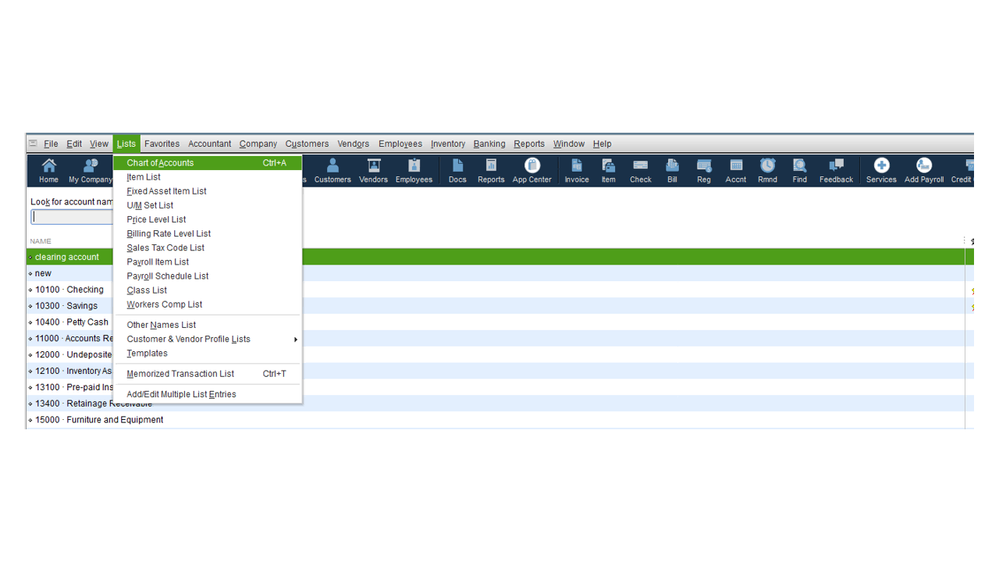The width and height of the screenshot is (999, 562).
Task: Open the Vendors toolbar icon
Action: point(373,171)
